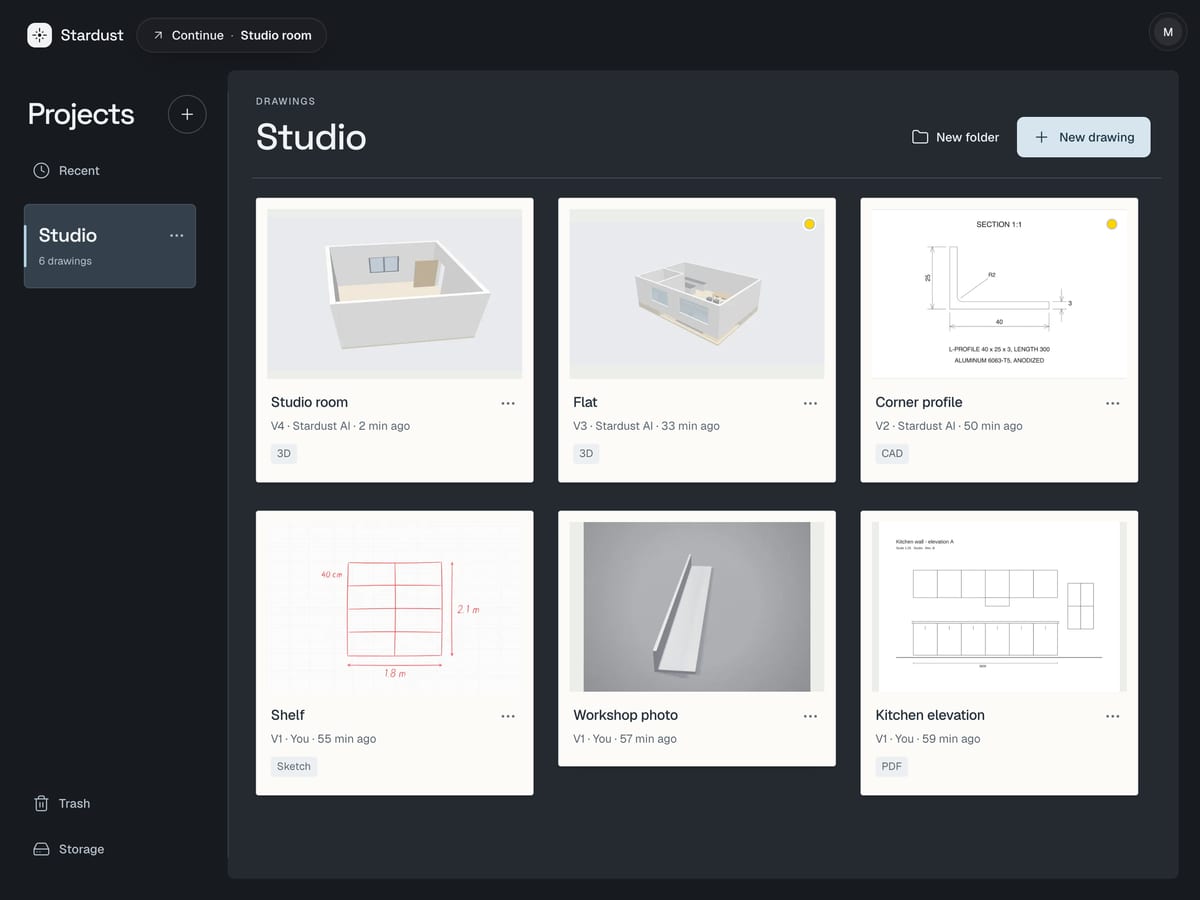Click 'V1 · You · 57 min ago'
This screenshot has width=1200, height=900.
click(x=625, y=739)
